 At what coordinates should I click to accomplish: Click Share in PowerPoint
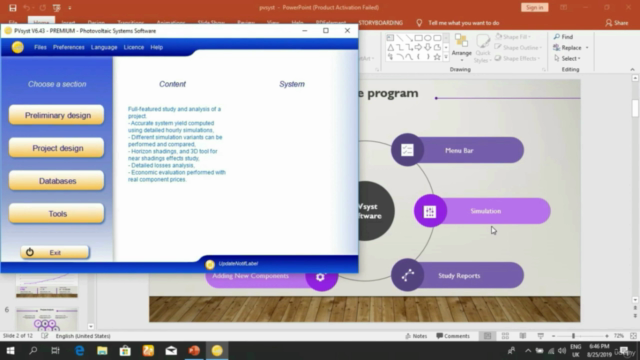(x=617, y=23)
